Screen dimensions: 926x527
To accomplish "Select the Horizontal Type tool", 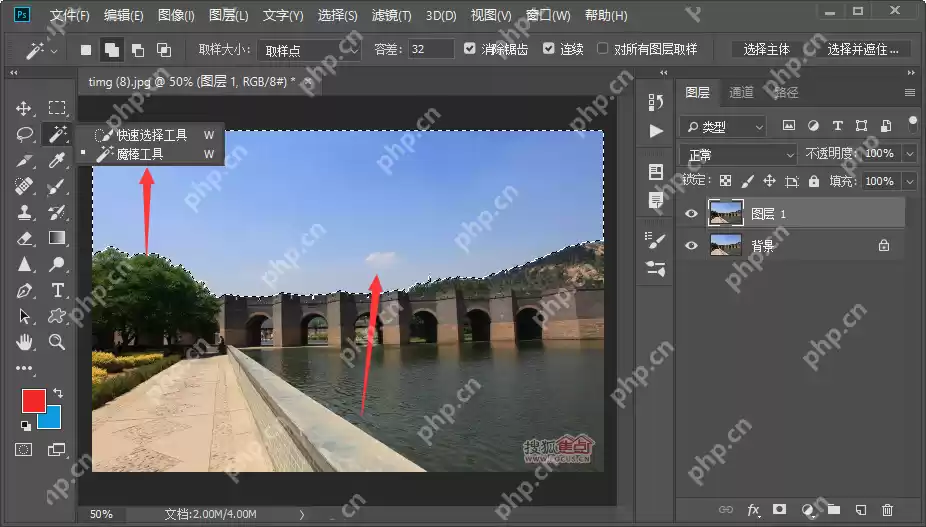I will pos(57,290).
